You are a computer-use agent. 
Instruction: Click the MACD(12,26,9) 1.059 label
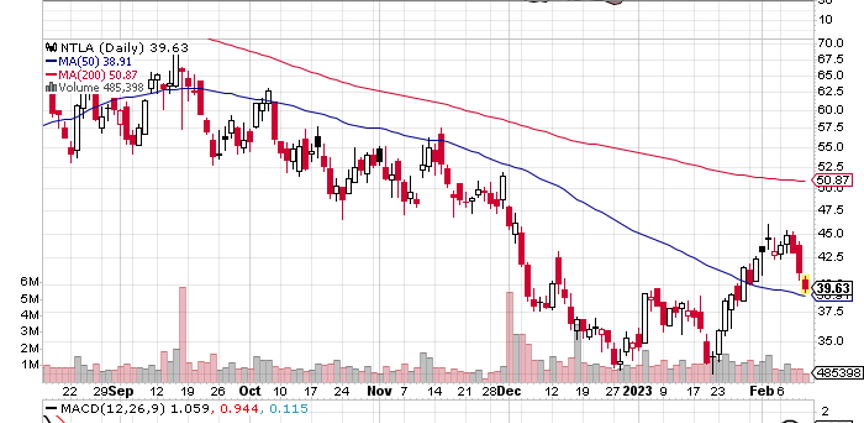pos(134,409)
